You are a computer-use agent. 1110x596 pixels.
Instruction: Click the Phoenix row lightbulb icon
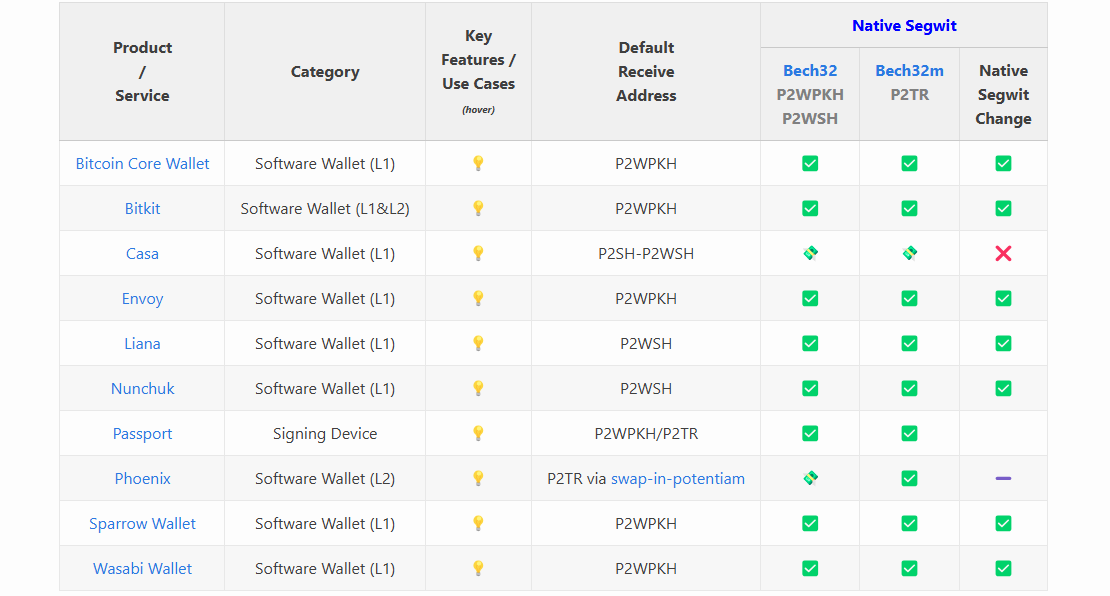tap(479, 478)
